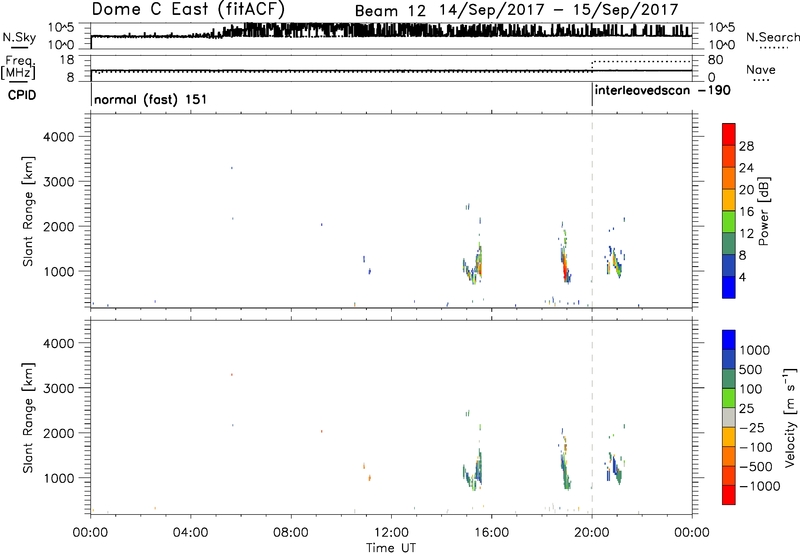Click the '04:00' time axis tick label

click(x=191, y=533)
